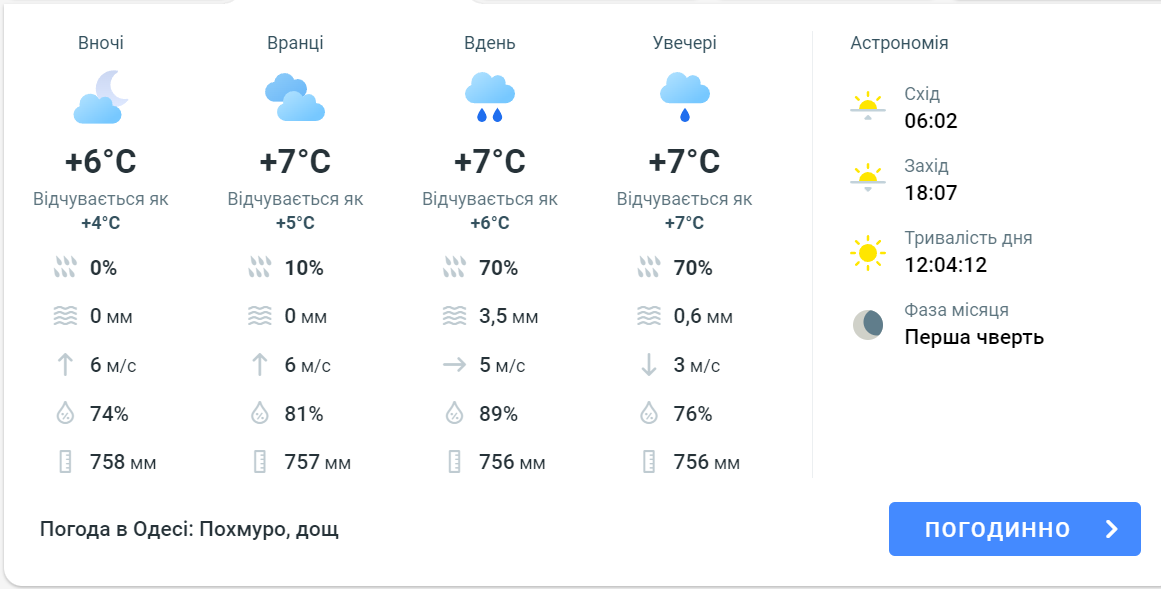Click the chevron arrow on ПОГОДИННО button

pyautogui.click(x=1111, y=529)
